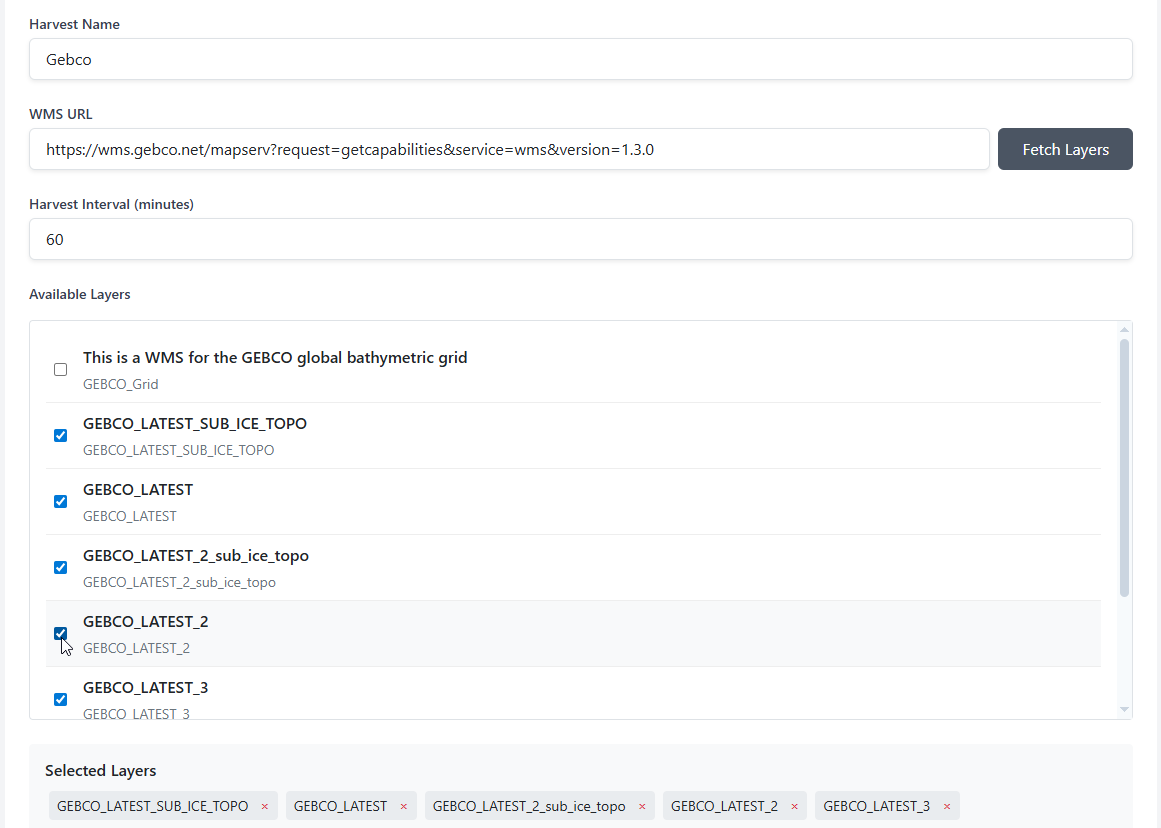
Task: Remove GEBCO_LATEST selected layer tag
Action: point(404,807)
